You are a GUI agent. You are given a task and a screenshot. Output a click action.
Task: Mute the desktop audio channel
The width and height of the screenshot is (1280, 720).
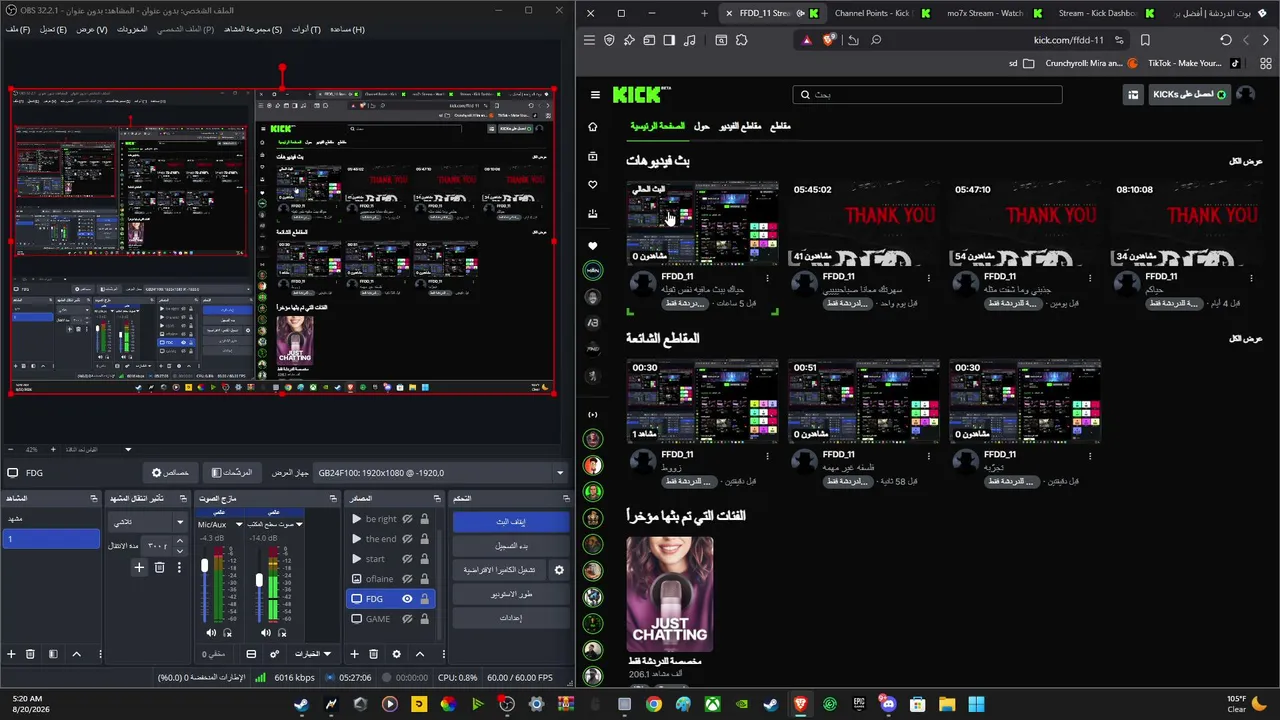pos(266,633)
